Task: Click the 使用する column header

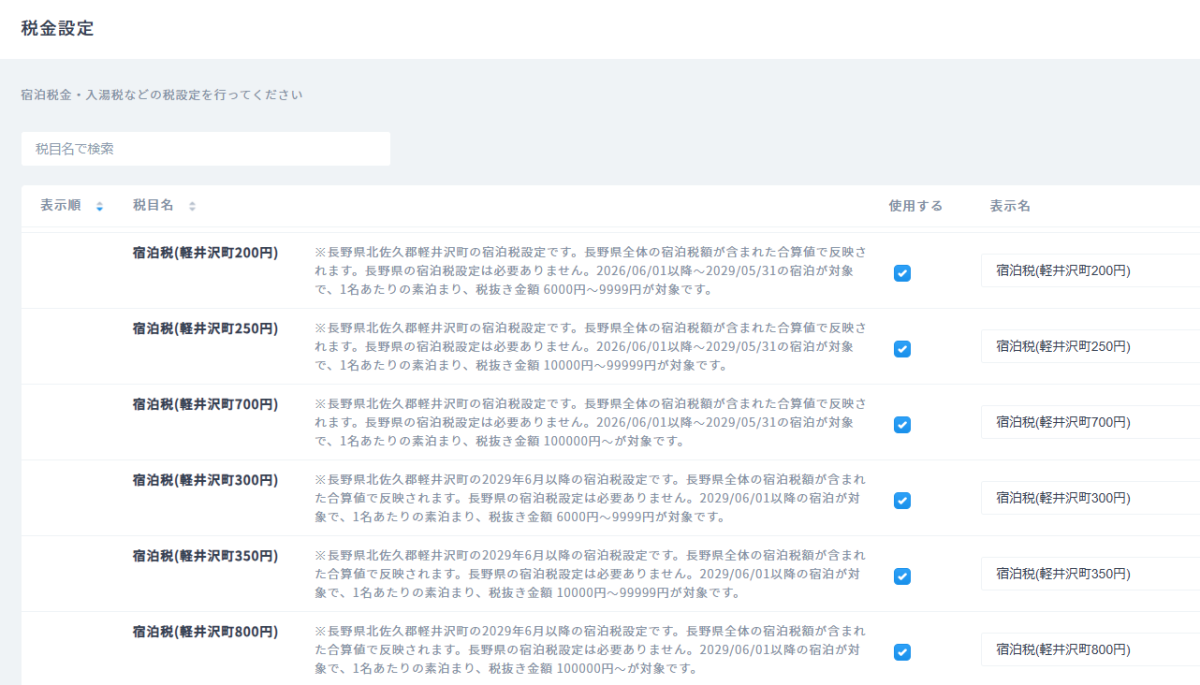Action: (915, 206)
